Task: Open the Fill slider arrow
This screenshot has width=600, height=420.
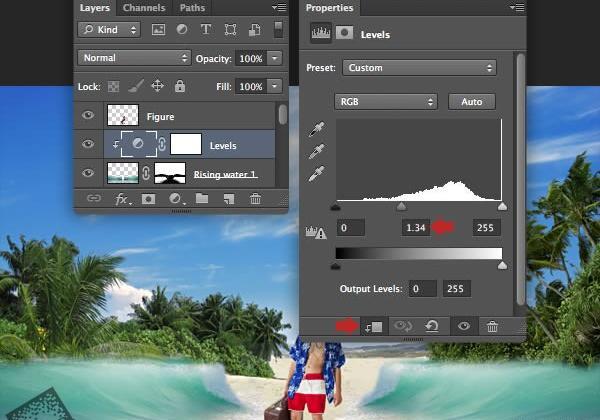Action: [274, 86]
